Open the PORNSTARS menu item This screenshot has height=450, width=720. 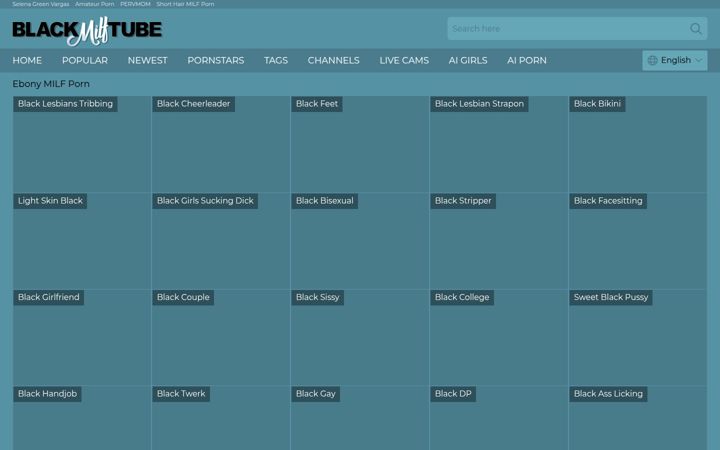(x=216, y=61)
